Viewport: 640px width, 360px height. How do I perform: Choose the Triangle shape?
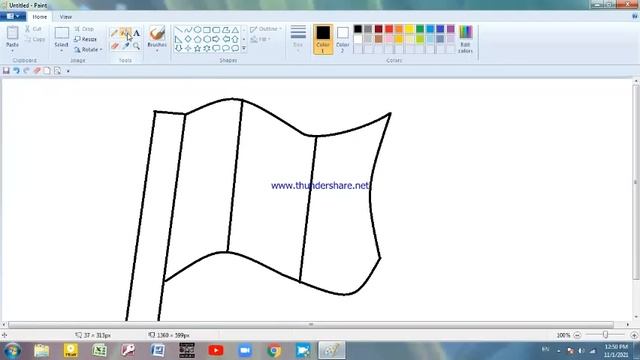235,30
